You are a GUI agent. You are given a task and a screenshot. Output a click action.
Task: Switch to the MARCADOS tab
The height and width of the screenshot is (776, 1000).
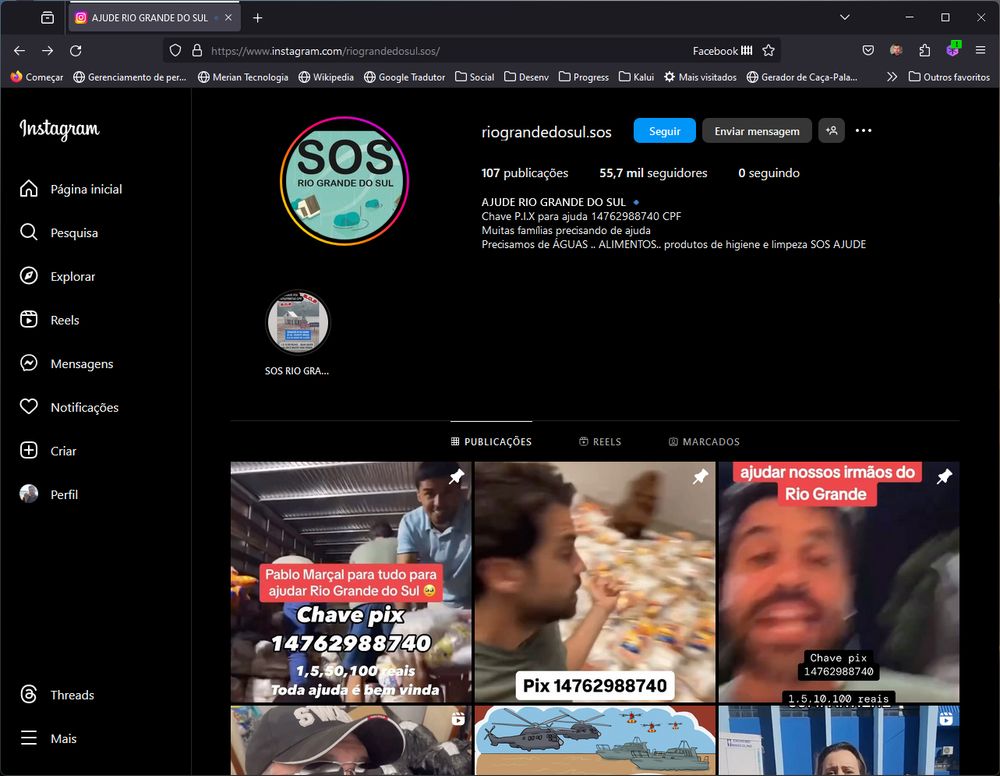pyautogui.click(x=704, y=441)
